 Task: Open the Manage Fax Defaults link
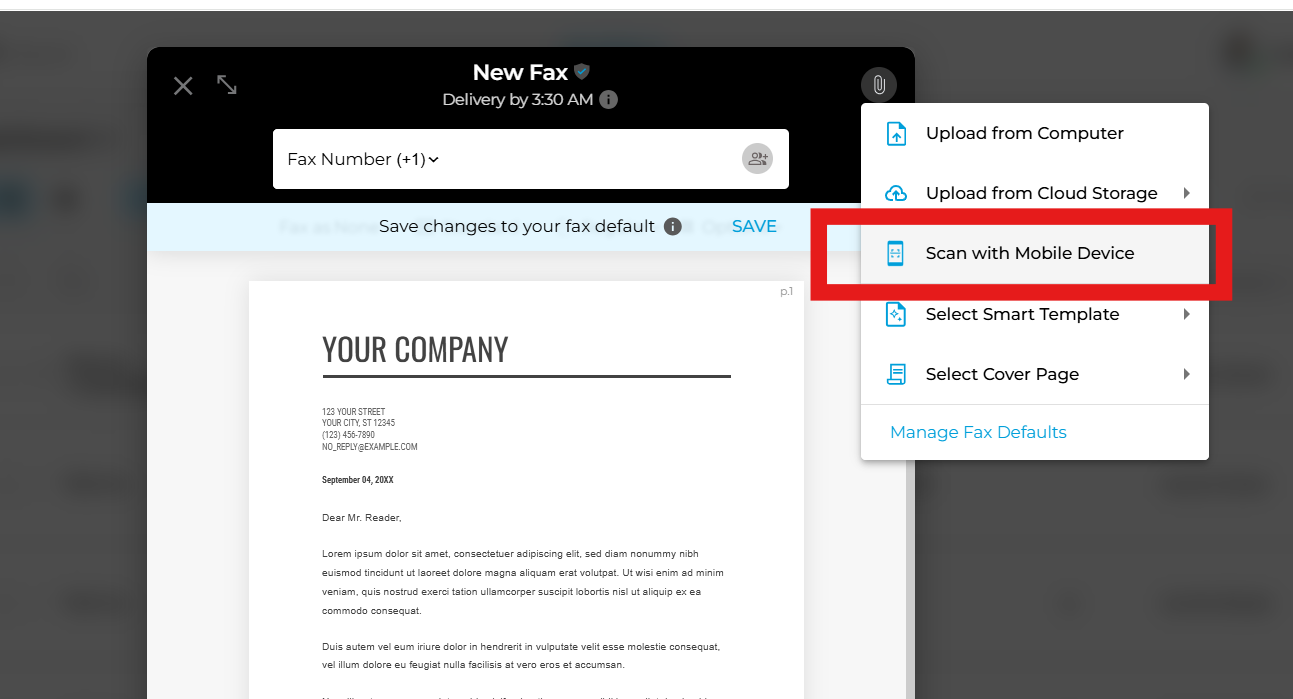click(x=978, y=432)
